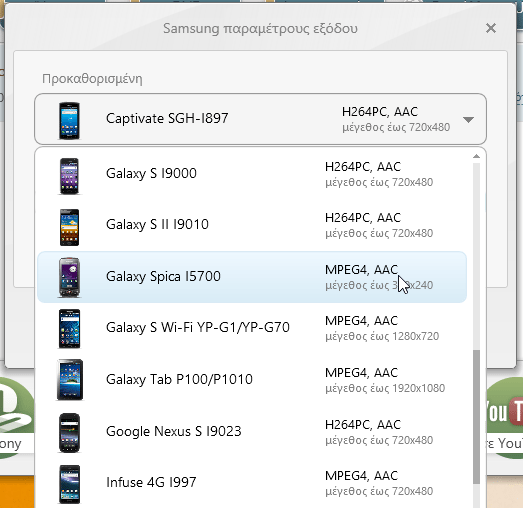The width and height of the screenshot is (523, 508).
Task: Click the Galaxy Tab P100/P1010 tablet icon
Action: pyautogui.click(x=70, y=380)
